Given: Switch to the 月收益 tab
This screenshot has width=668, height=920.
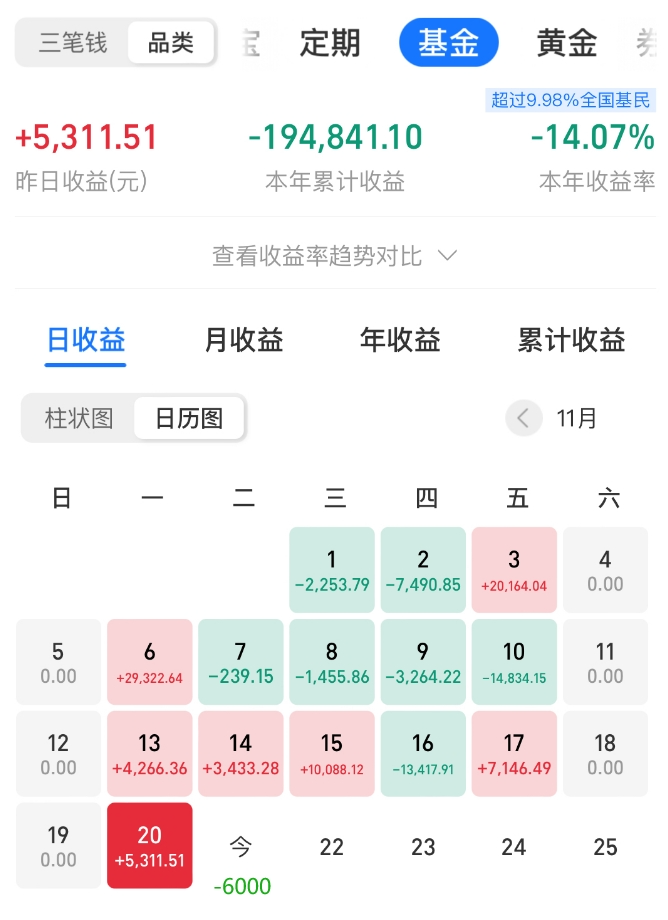Looking at the screenshot, I should pyautogui.click(x=243, y=340).
